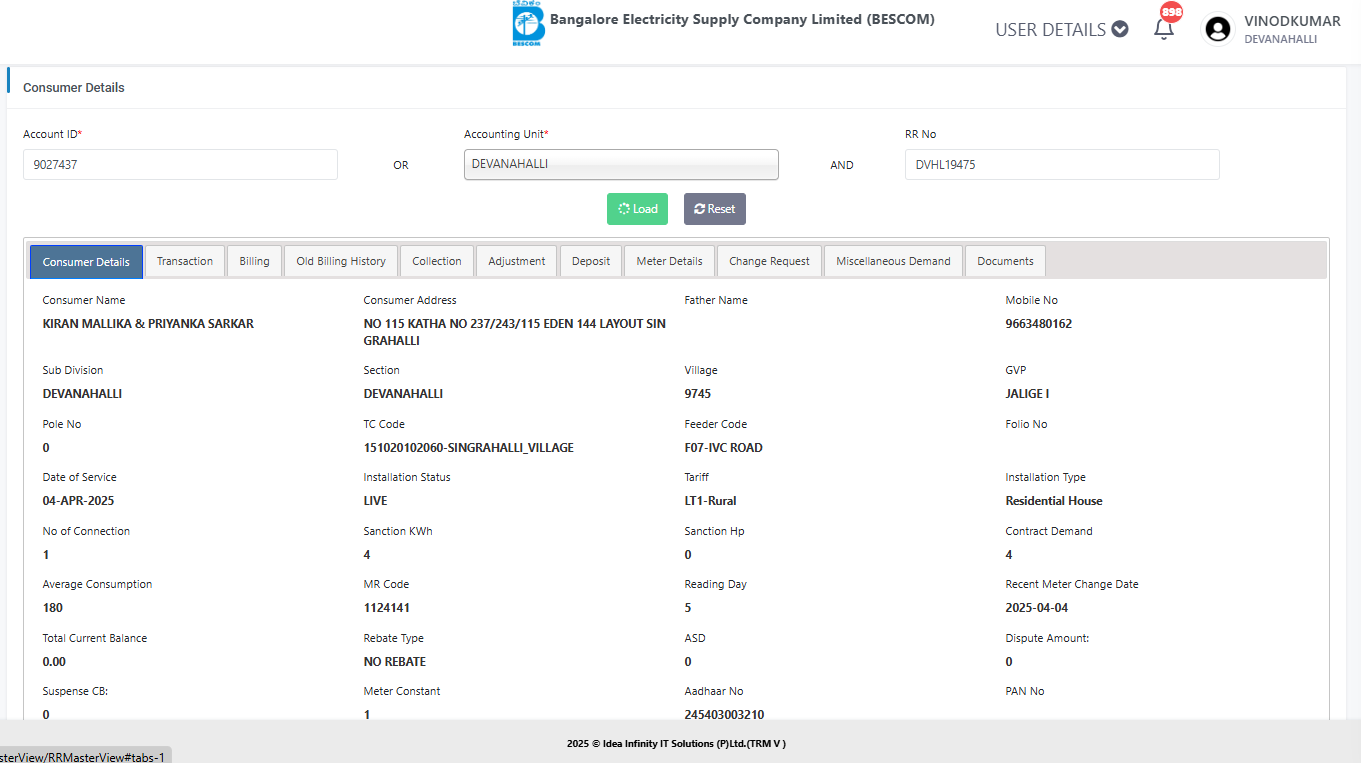Select the Consumer Details tab

86,262
